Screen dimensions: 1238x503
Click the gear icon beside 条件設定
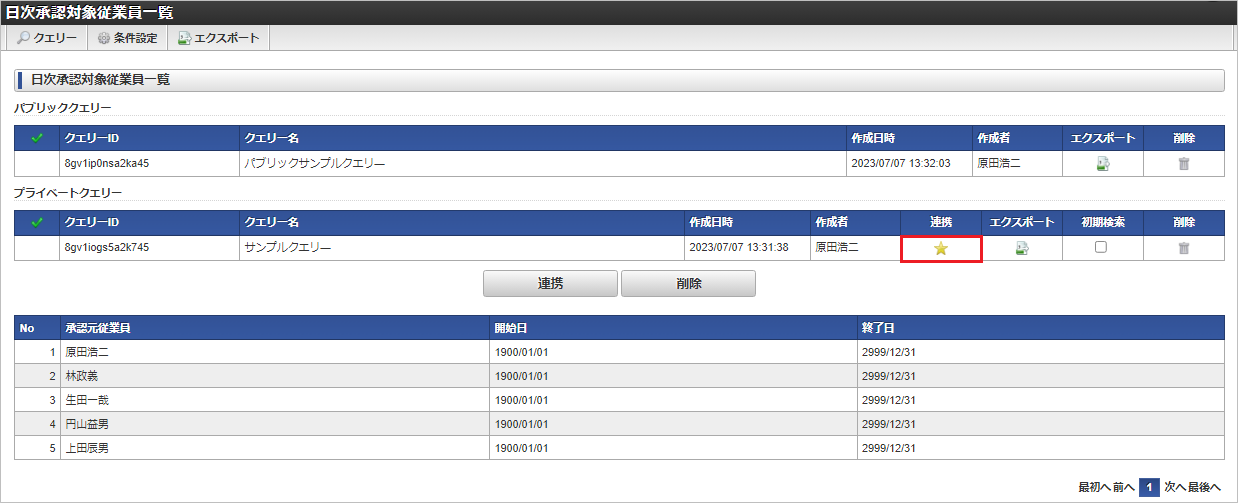pyautogui.click(x=103, y=38)
